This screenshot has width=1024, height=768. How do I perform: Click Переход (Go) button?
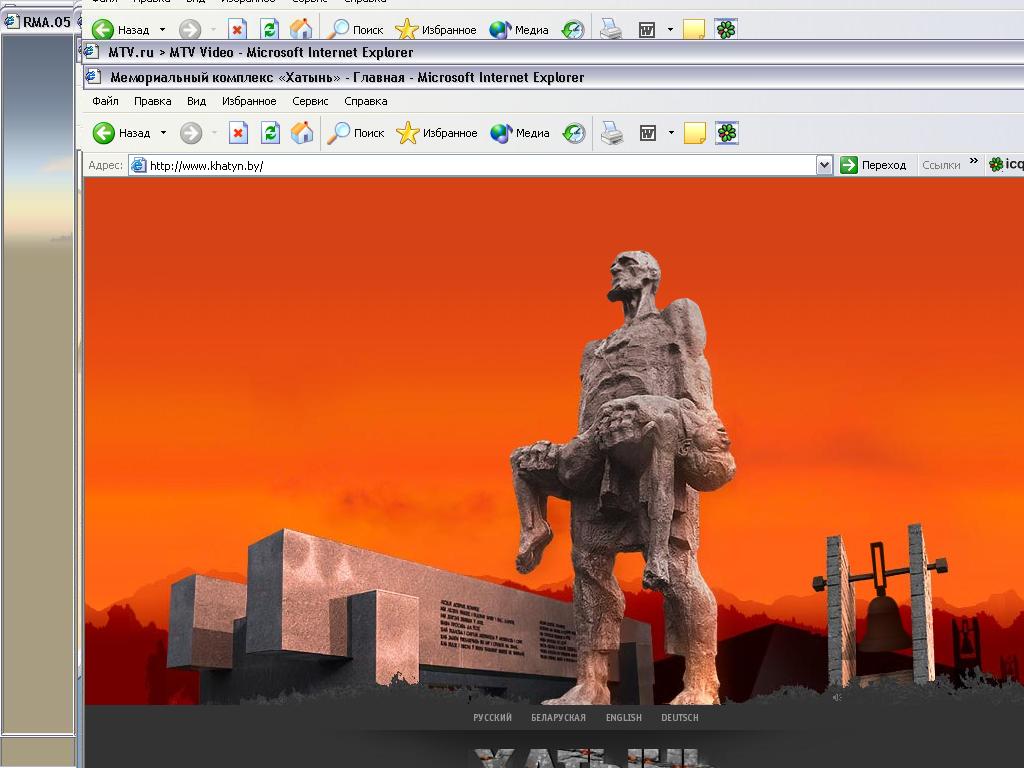click(x=874, y=165)
